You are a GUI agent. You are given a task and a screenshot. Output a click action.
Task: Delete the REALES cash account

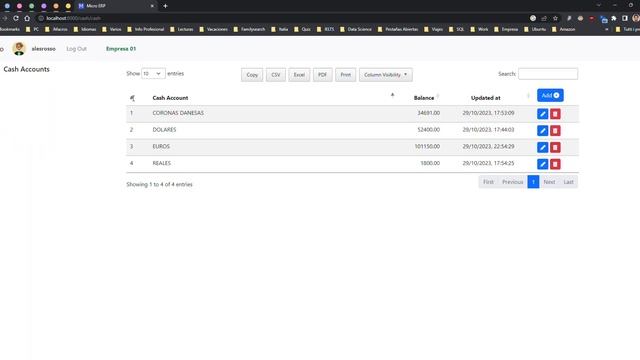555,164
